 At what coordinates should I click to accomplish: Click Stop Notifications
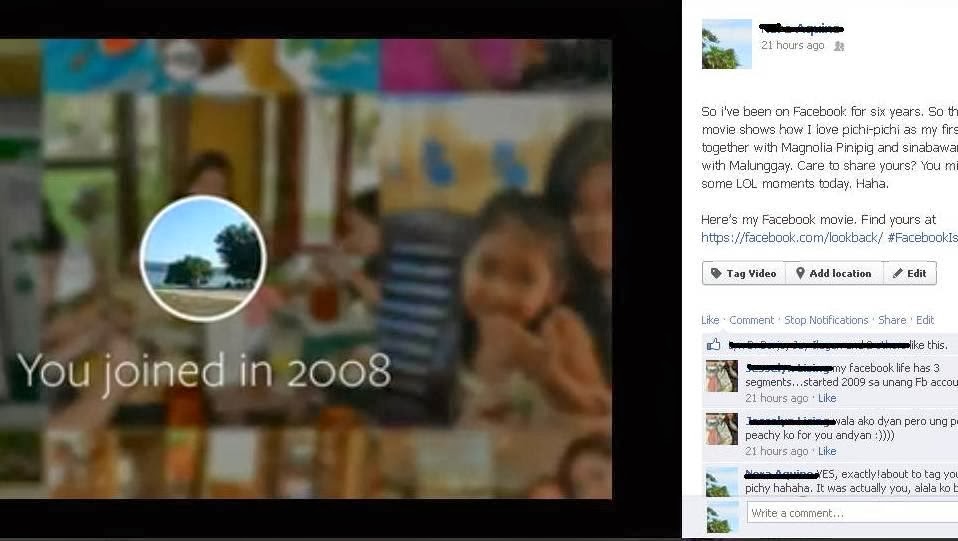coord(826,320)
